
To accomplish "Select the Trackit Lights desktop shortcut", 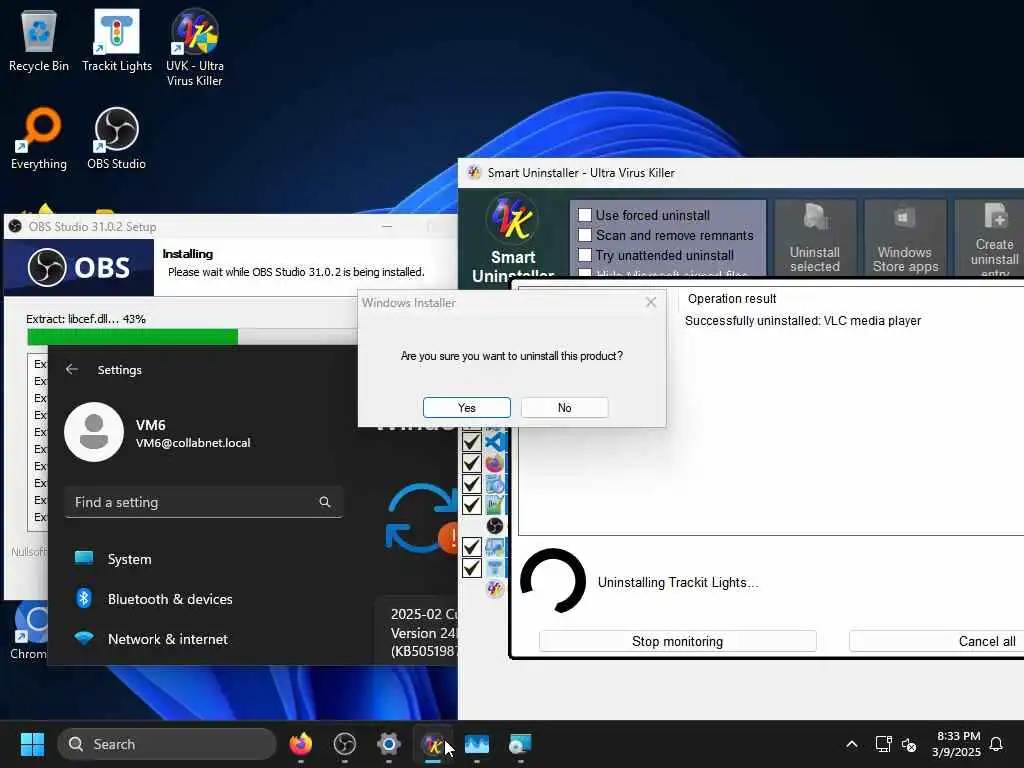I will (117, 40).
